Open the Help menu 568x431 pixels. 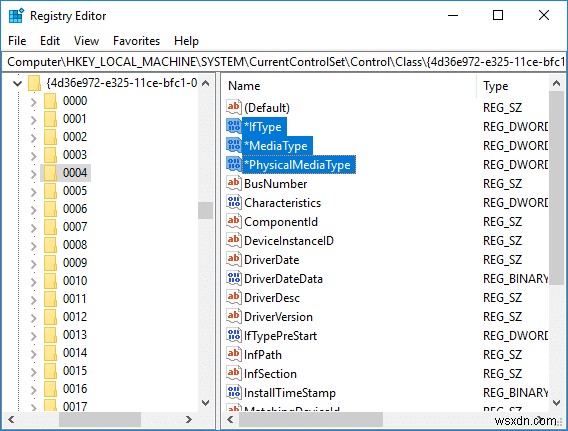click(186, 41)
